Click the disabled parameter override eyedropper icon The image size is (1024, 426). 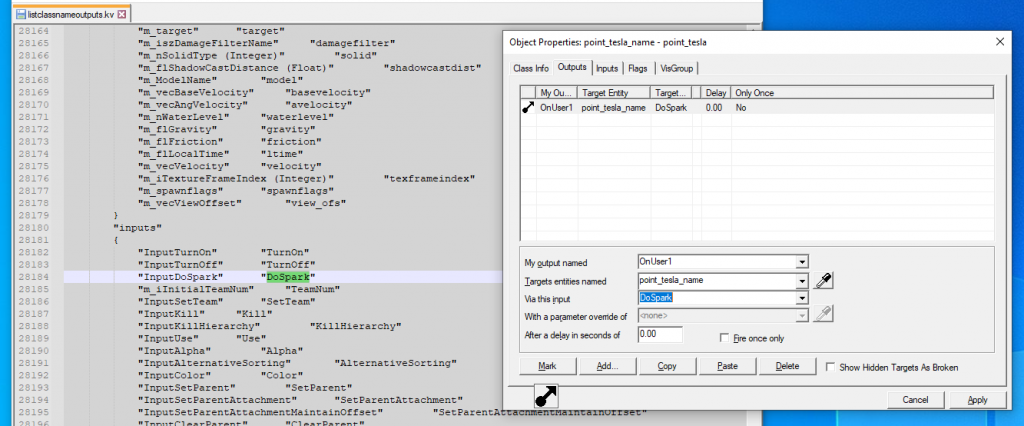(x=823, y=315)
